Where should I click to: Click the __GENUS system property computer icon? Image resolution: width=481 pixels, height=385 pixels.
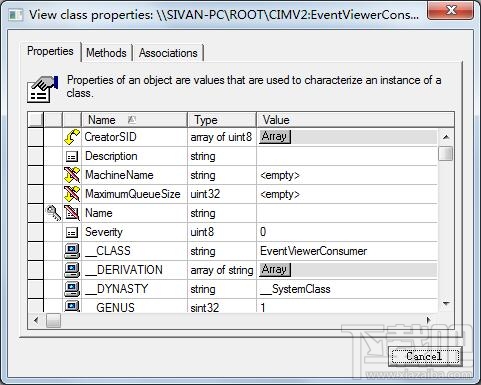coord(72,306)
